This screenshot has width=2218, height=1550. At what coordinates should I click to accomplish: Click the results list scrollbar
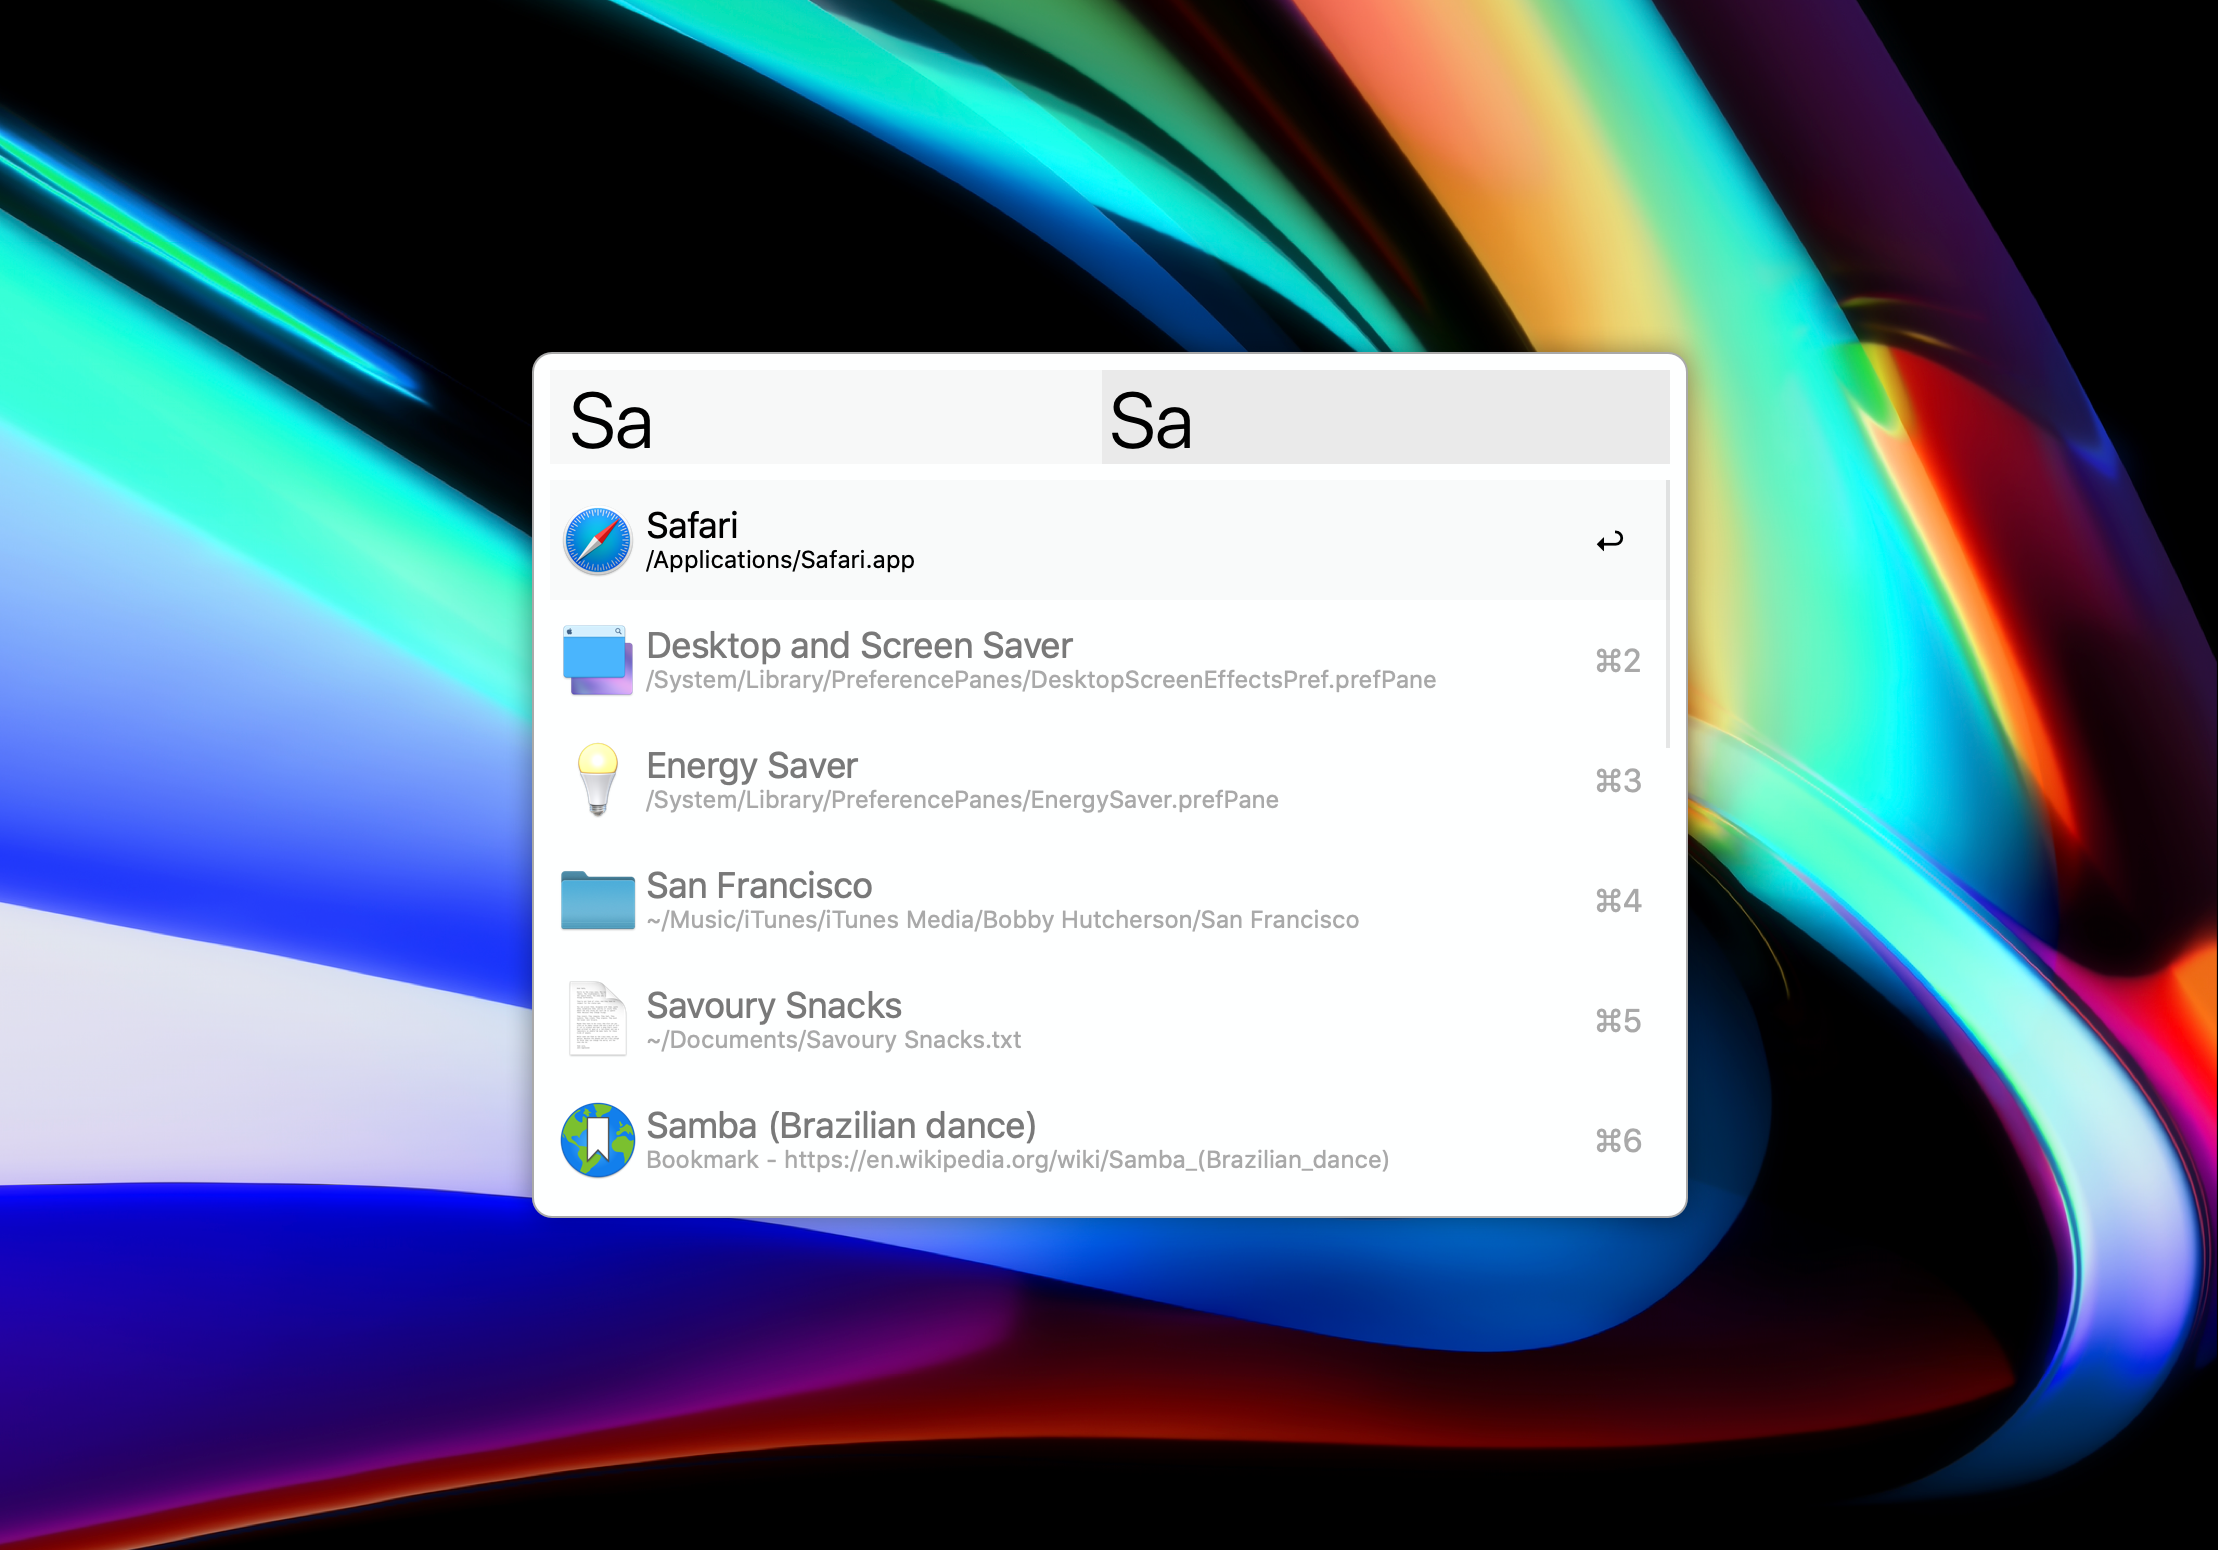click(x=1667, y=614)
